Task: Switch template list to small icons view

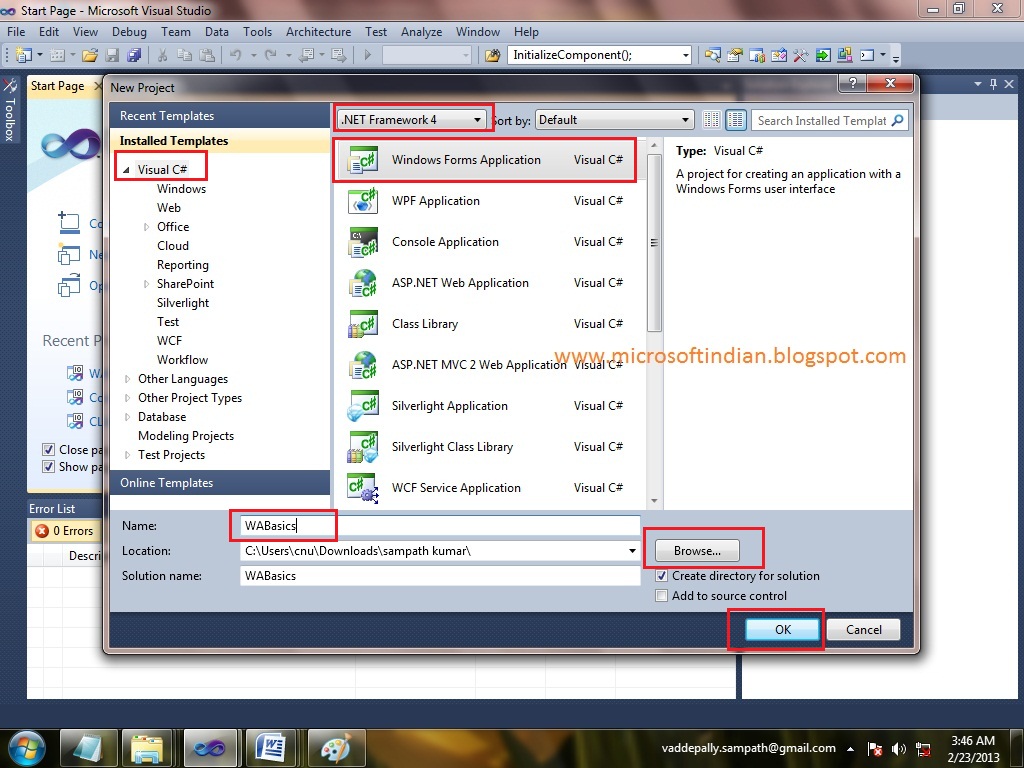Action: coord(714,119)
